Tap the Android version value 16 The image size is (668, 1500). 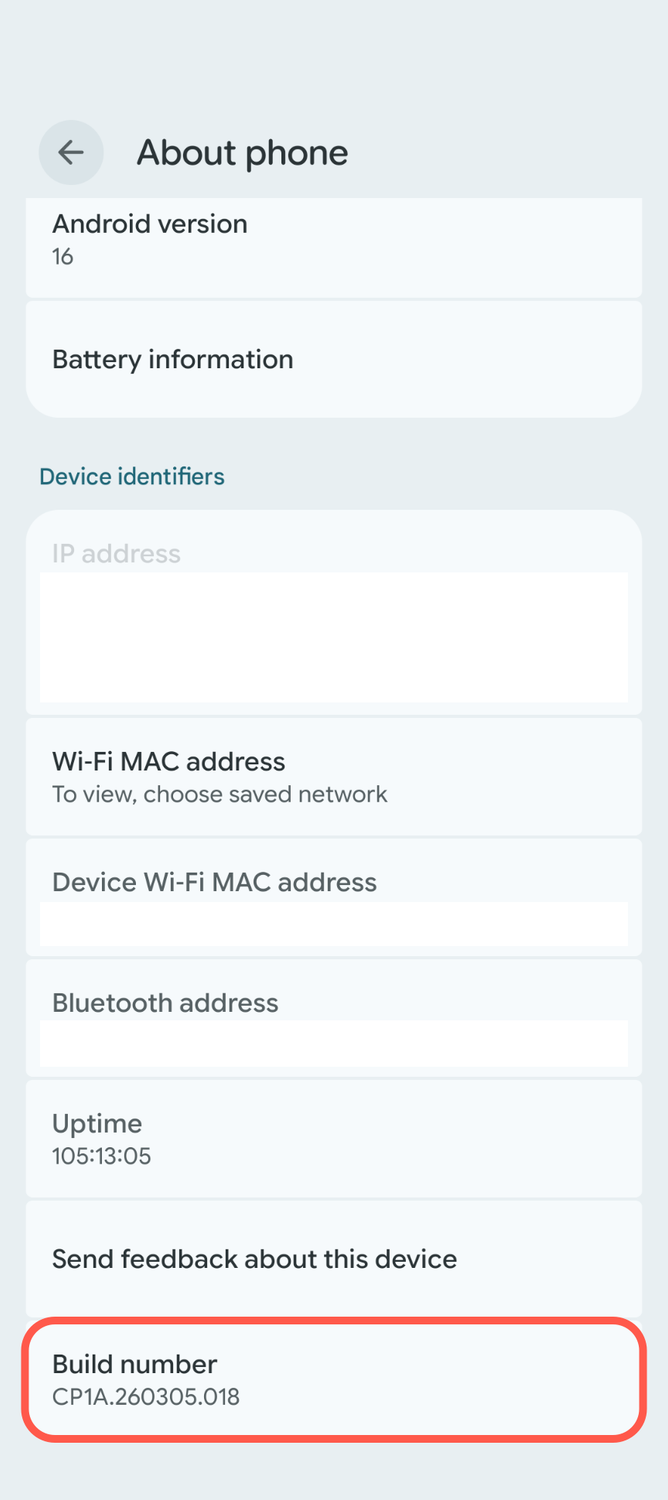point(63,257)
